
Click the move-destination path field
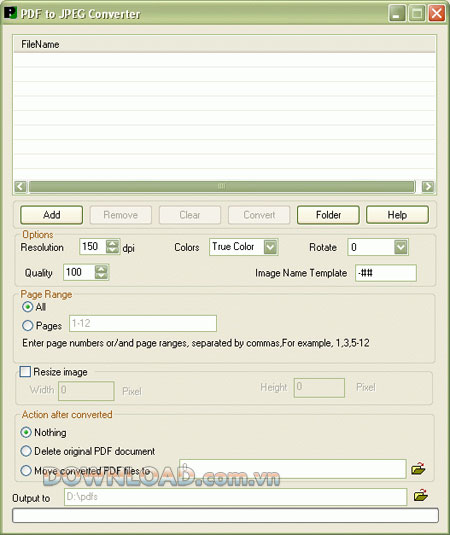pyautogui.click(x=293, y=469)
